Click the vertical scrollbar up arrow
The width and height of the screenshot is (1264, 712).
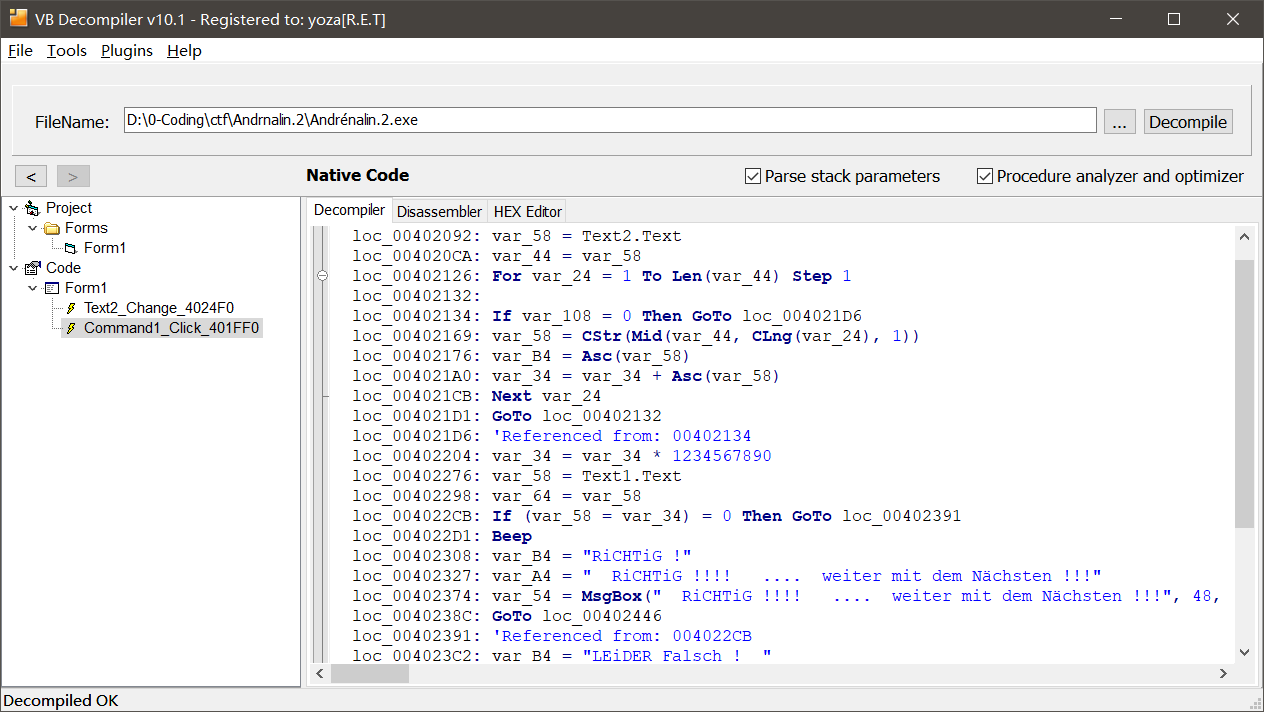pyautogui.click(x=1244, y=238)
